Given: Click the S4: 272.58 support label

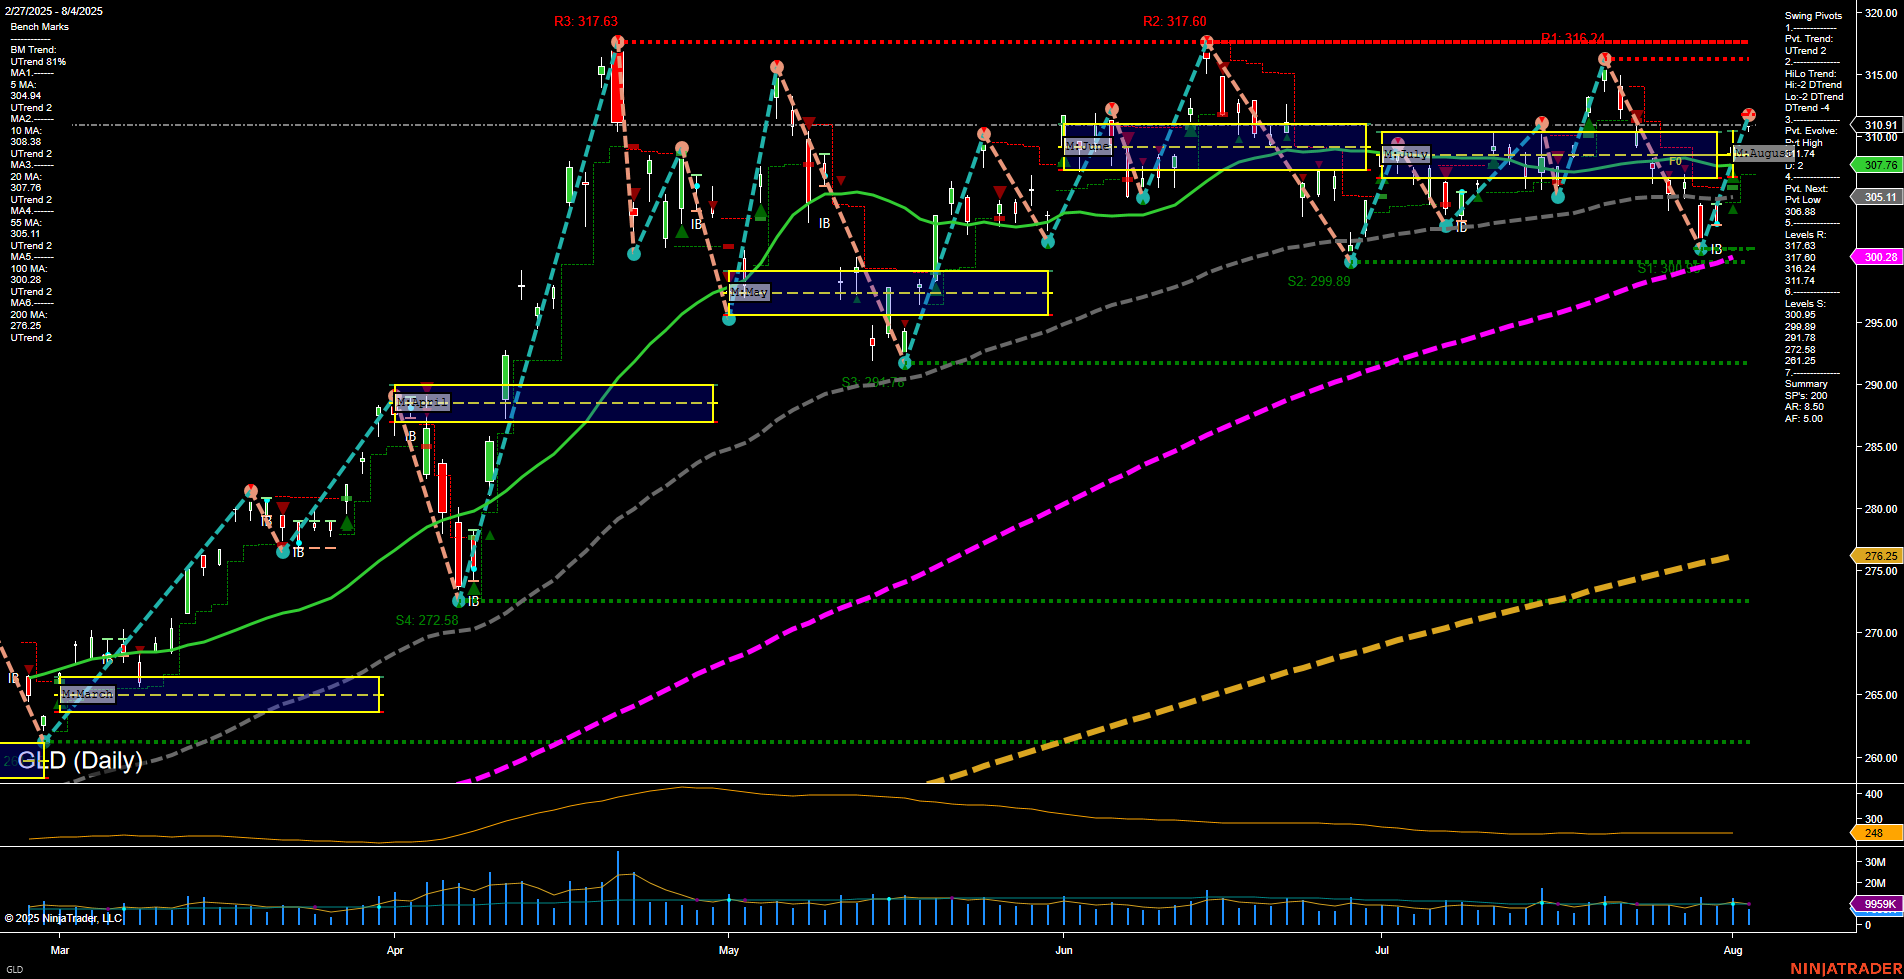Looking at the screenshot, I should click(x=428, y=620).
